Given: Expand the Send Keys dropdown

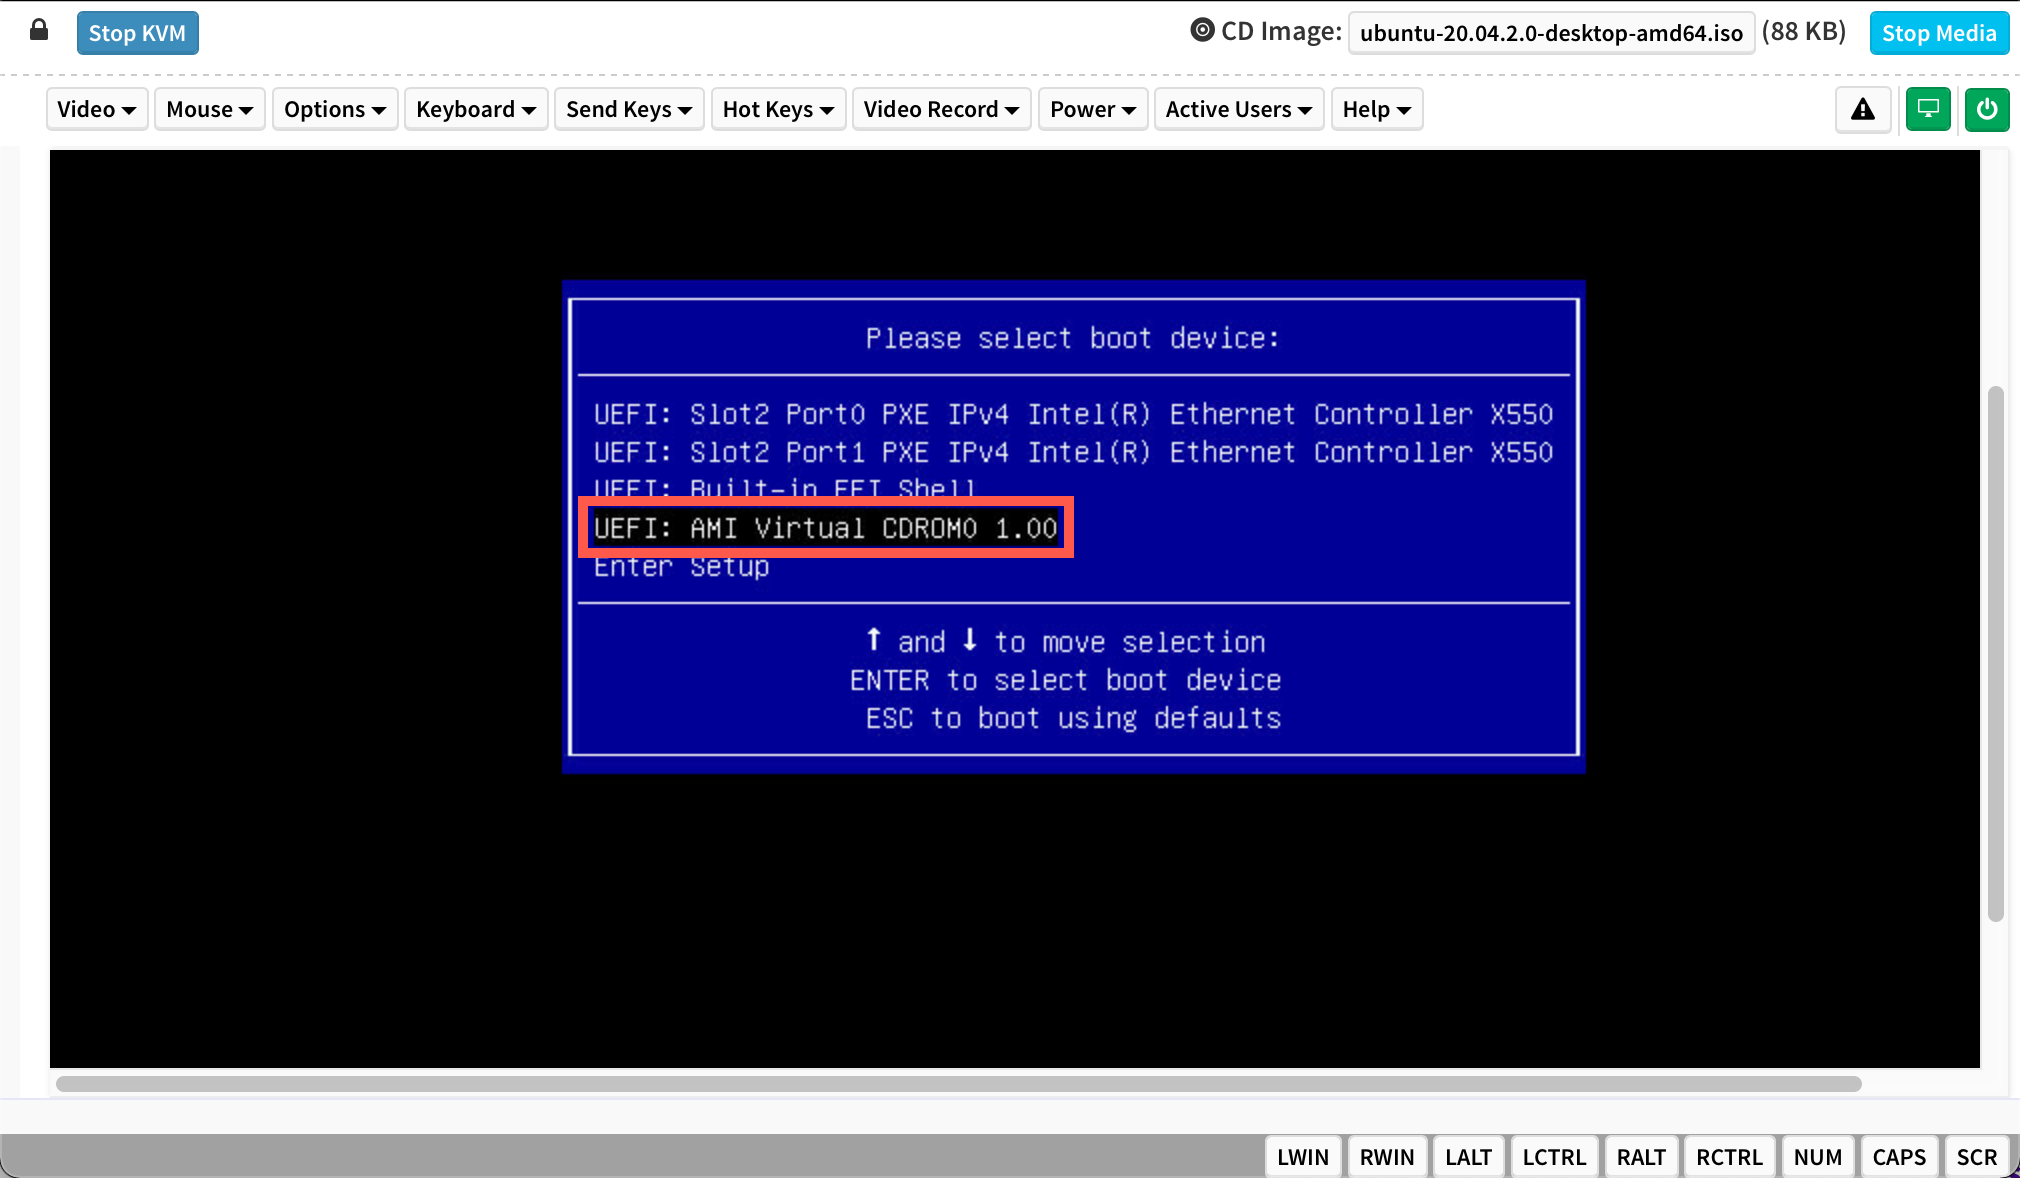Looking at the screenshot, I should click(x=628, y=109).
